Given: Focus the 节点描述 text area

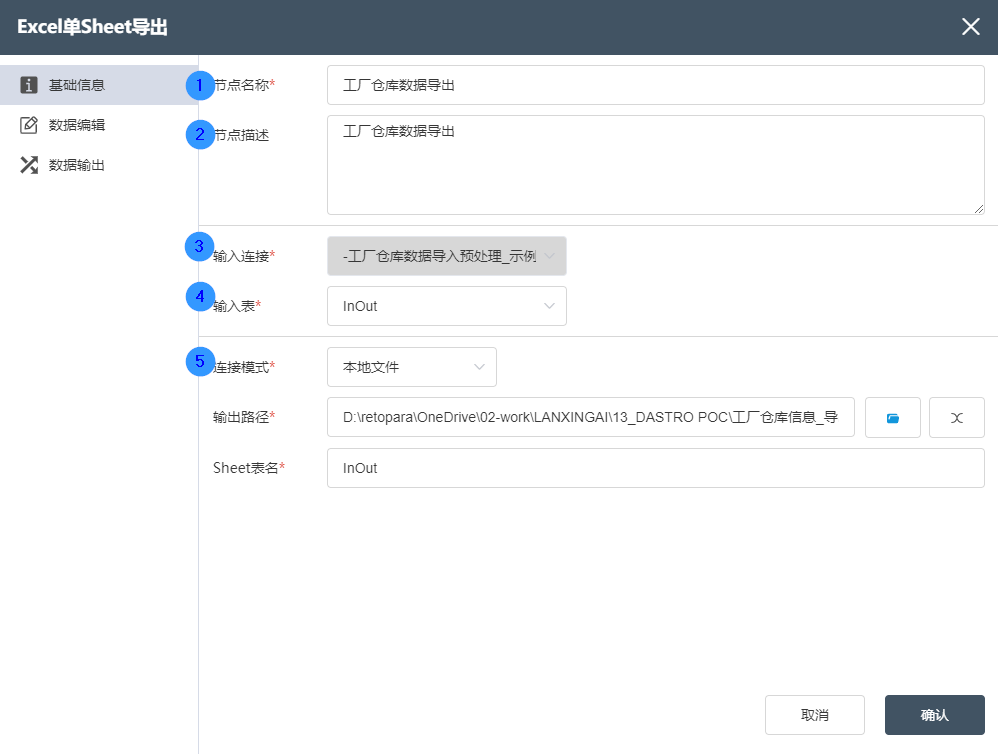Looking at the screenshot, I should (x=656, y=165).
